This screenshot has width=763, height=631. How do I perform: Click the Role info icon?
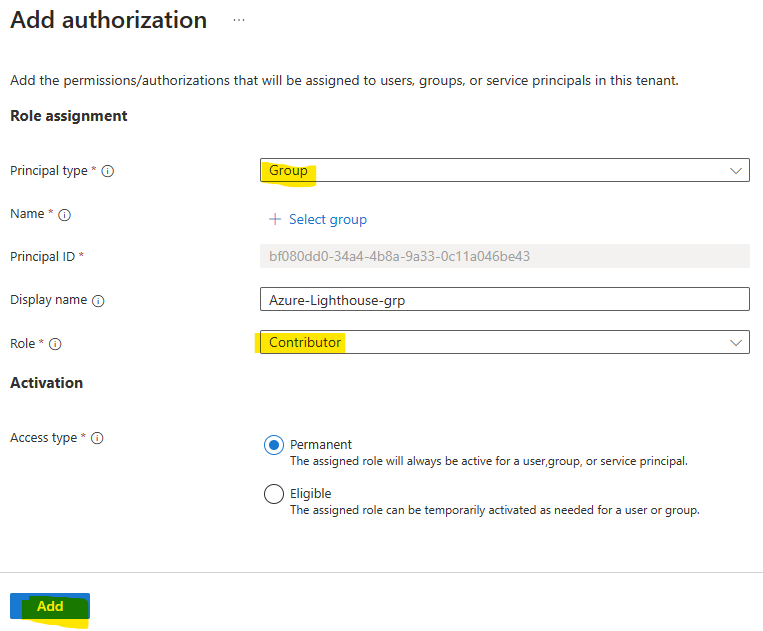tap(55, 344)
